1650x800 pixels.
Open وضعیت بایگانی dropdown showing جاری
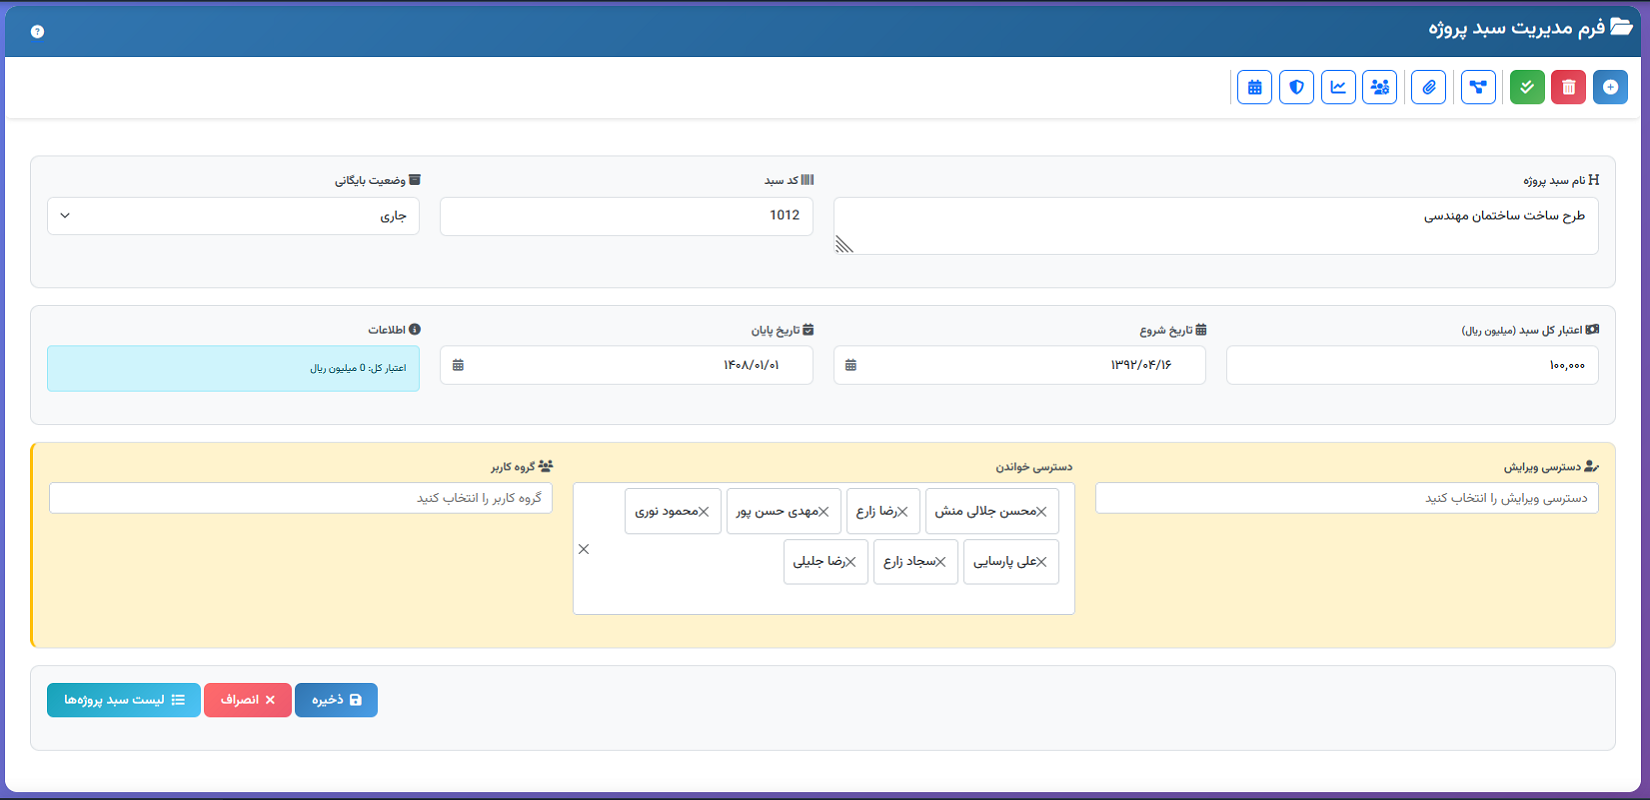pyautogui.click(x=233, y=216)
